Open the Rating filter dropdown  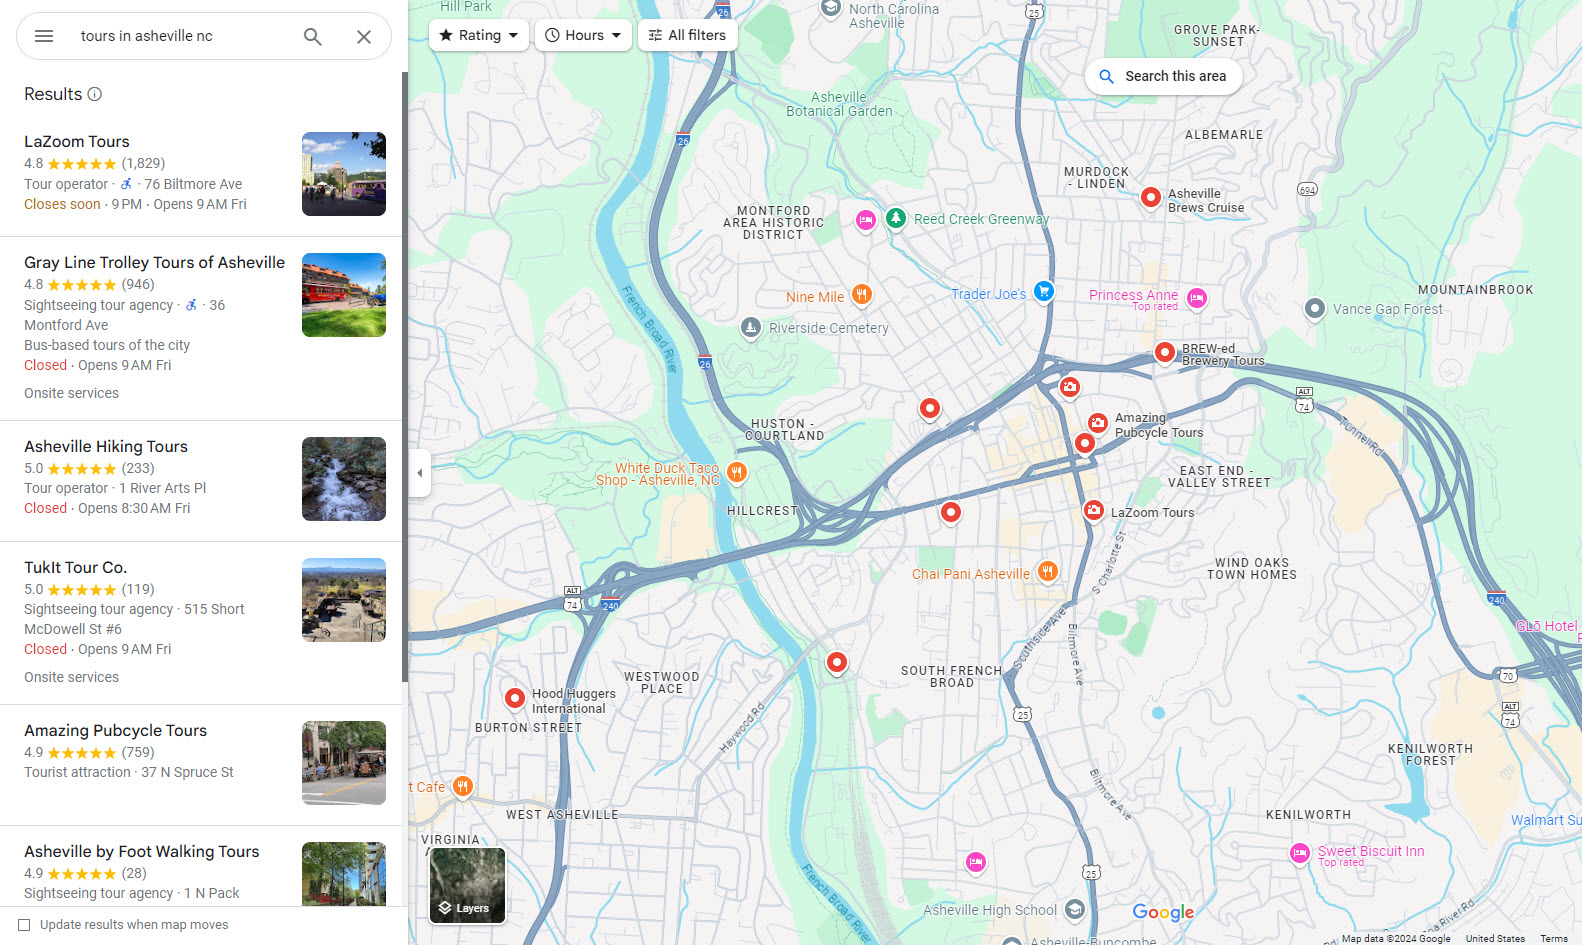tap(479, 35)
